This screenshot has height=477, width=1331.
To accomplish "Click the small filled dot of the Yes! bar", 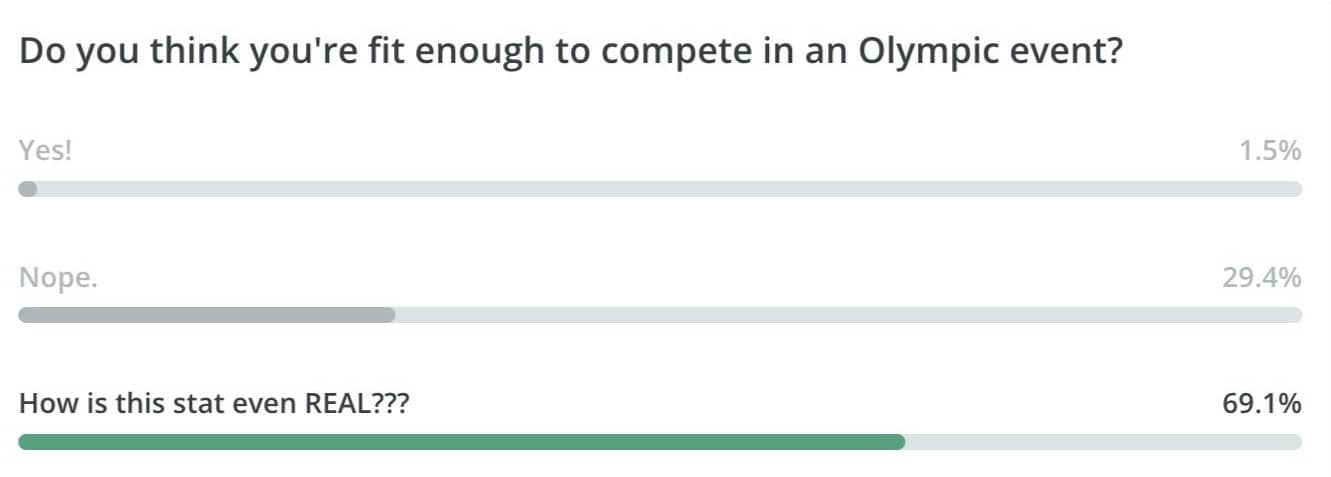I will pos(28,189).
